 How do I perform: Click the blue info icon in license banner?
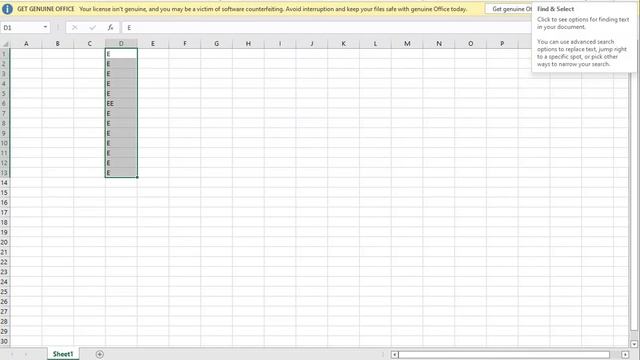(7, 9)
